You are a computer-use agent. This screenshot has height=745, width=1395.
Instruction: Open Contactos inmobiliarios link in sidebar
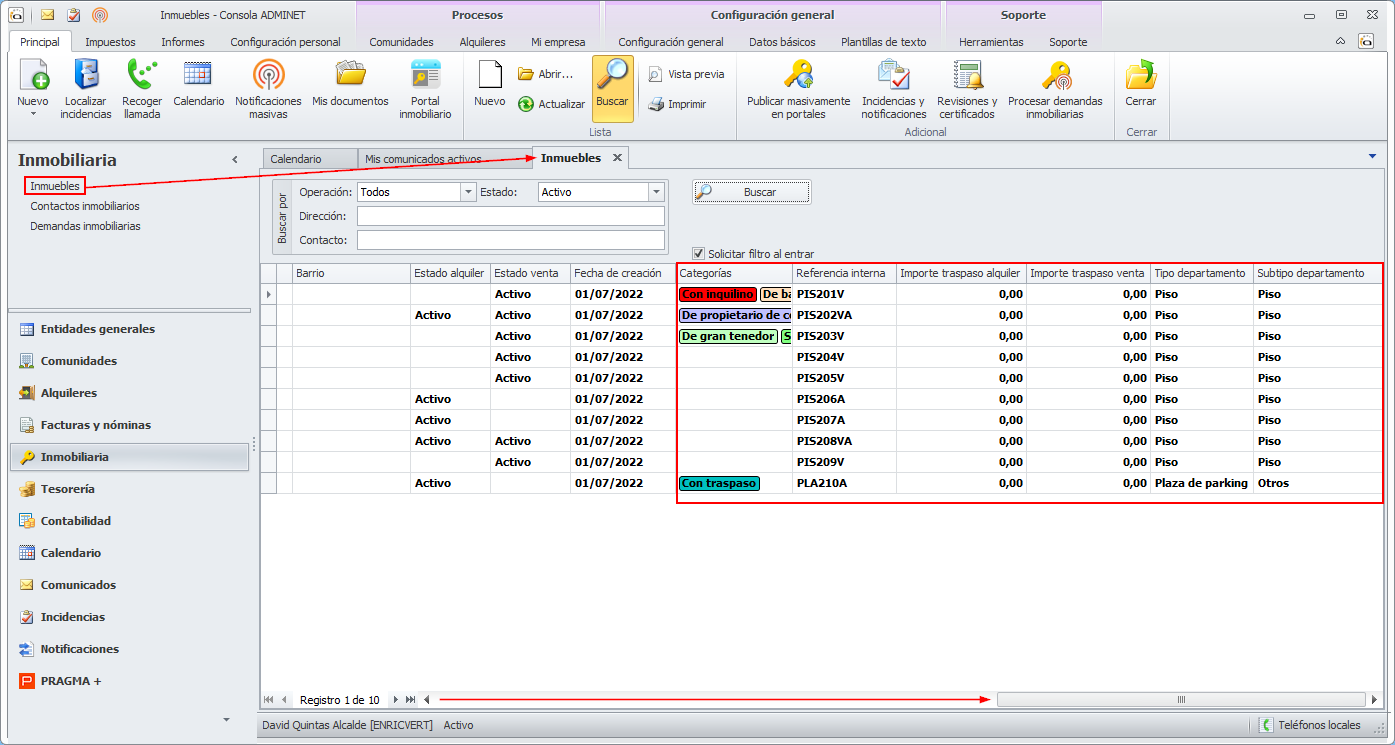click(85, 206)
